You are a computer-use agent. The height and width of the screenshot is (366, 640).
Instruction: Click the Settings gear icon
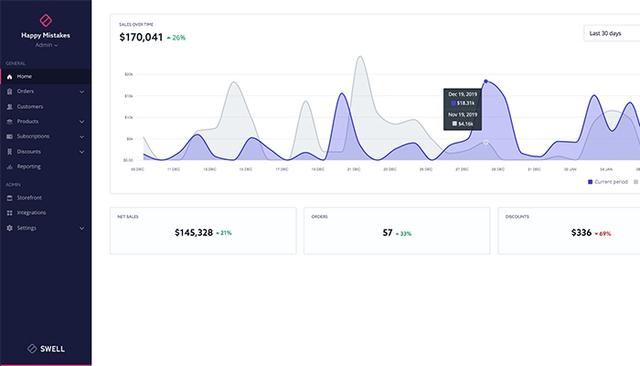(10, 228)
